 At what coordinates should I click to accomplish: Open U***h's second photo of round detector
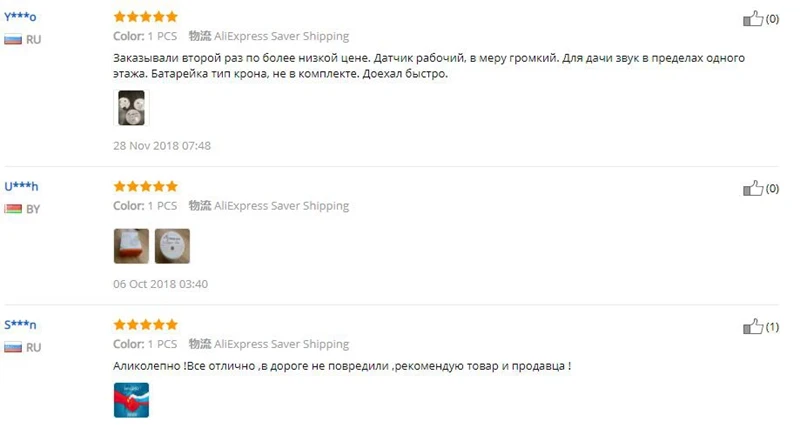click(x=172, y=246)
